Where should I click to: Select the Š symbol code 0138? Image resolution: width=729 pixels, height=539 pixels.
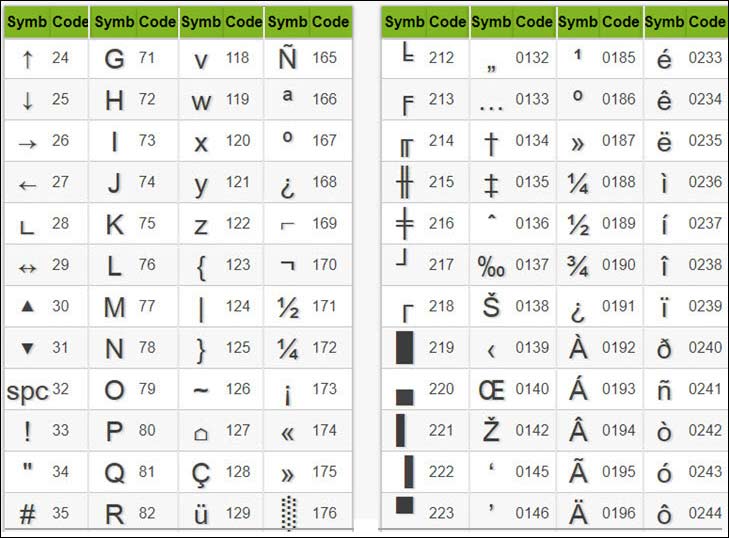point(491,306)
